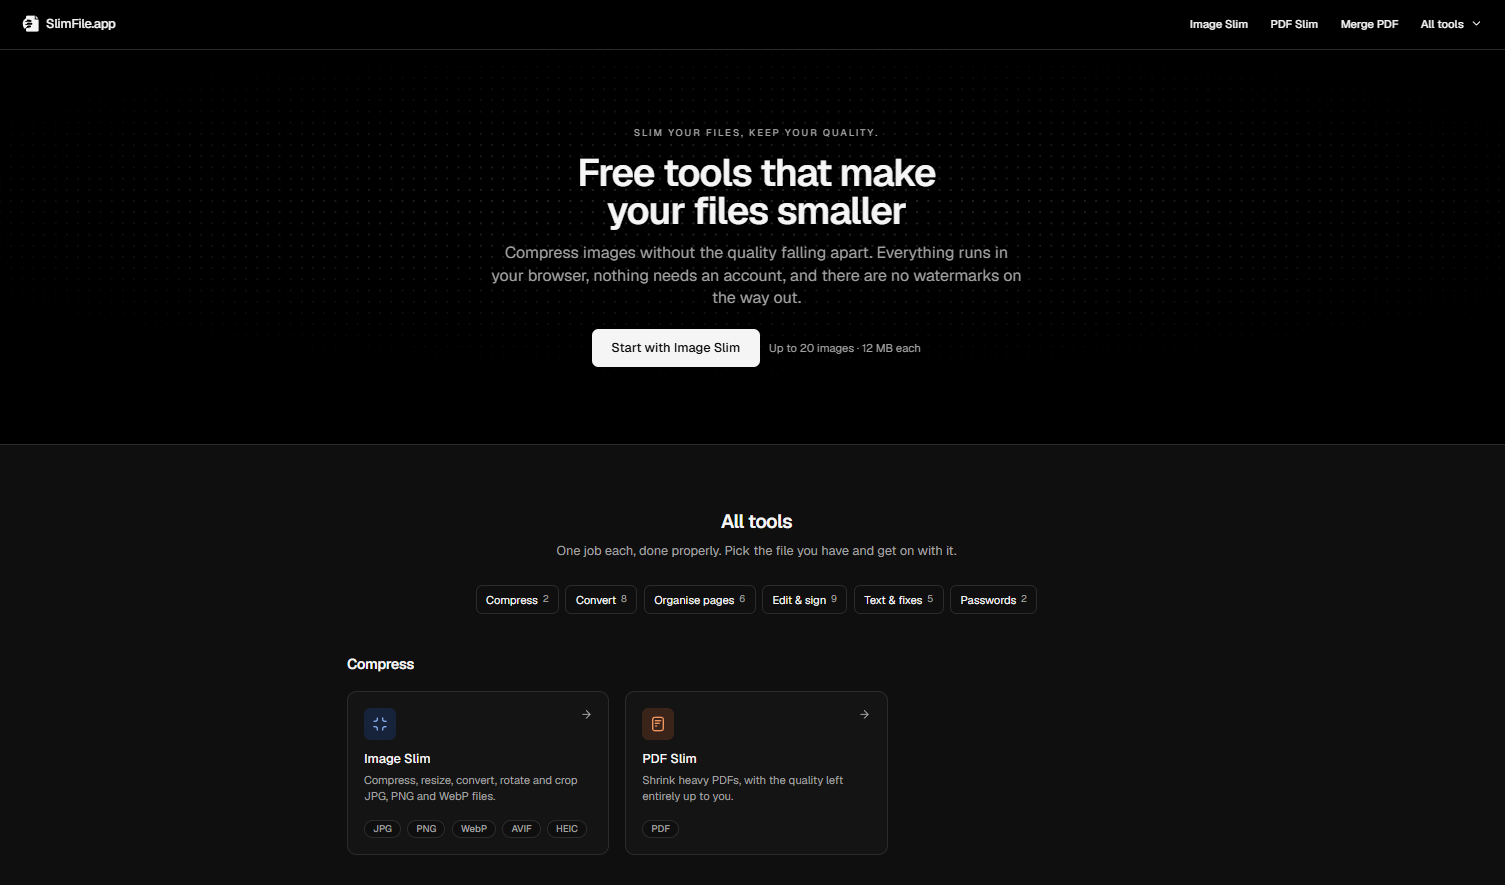1505x885 pixels.
Task: Click the arrow on the PDF Slim card
Action: coord(864,714)
